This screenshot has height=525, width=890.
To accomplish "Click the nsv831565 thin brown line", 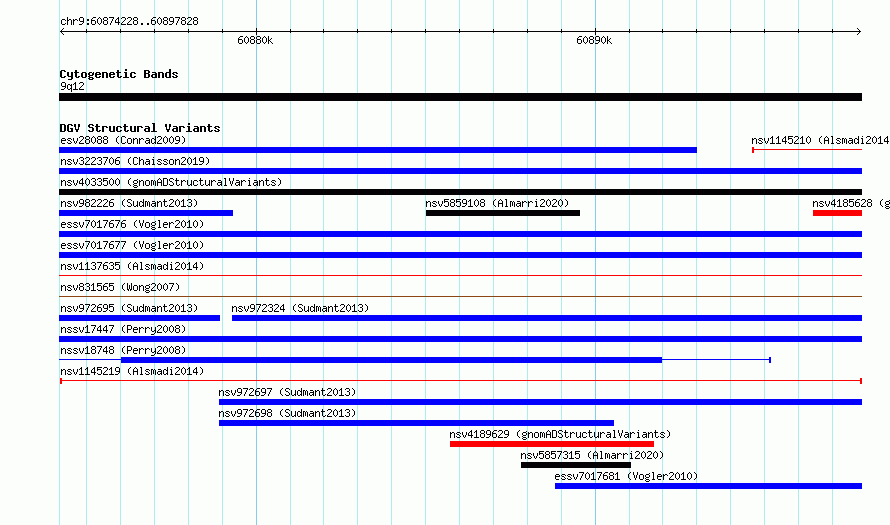I will [x=461, y=297].
